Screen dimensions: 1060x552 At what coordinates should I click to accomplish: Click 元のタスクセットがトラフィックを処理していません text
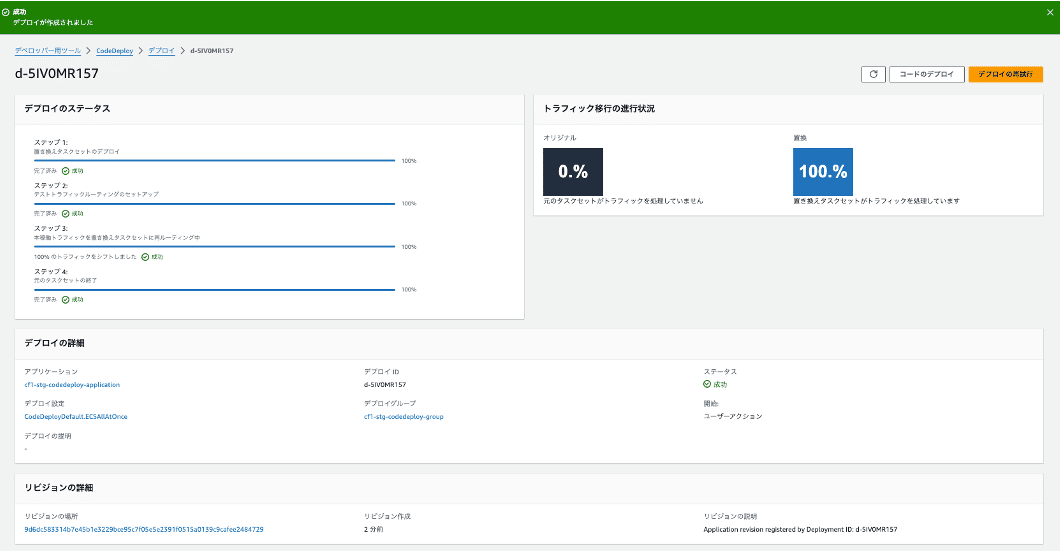coord(623,201)
